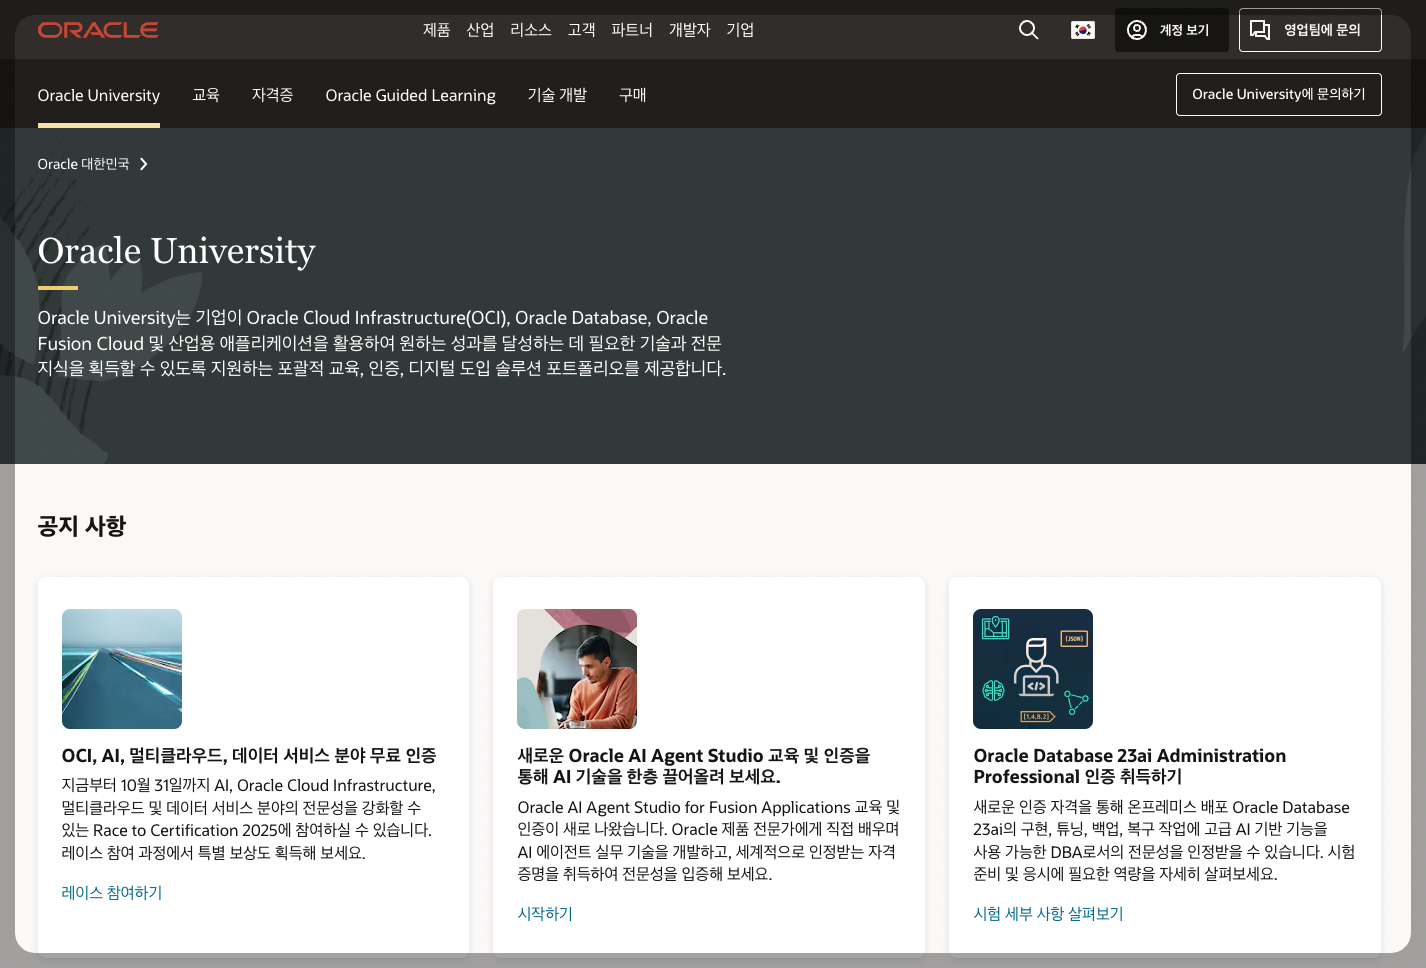Image resolution: width=1426 pixels, height=968 pixels.
Task: Select the Oracle University tab
Action: click(x=99, y=95)
